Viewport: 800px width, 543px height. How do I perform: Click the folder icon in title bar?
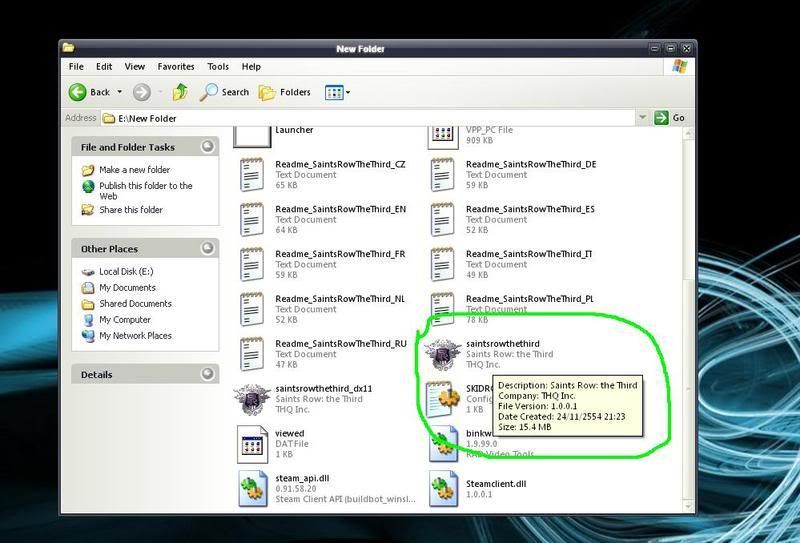click(69, 48)
